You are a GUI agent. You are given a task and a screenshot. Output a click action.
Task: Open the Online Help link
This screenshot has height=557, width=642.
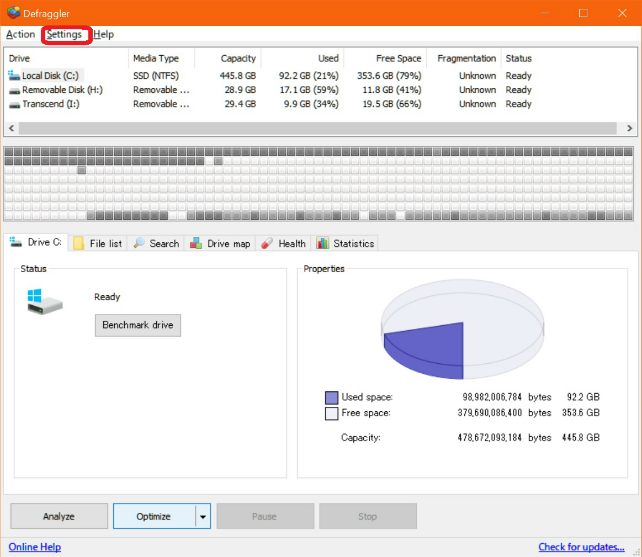coord(35,547)
